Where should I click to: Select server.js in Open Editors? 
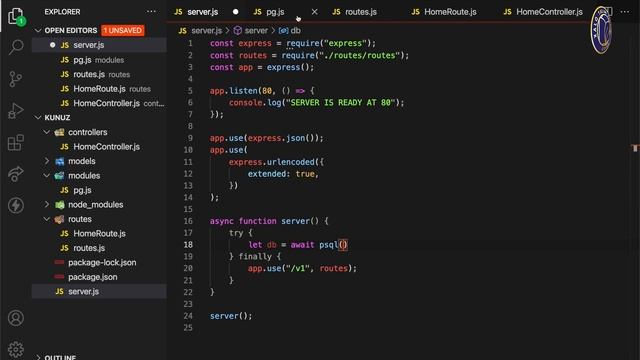point(99,45)
